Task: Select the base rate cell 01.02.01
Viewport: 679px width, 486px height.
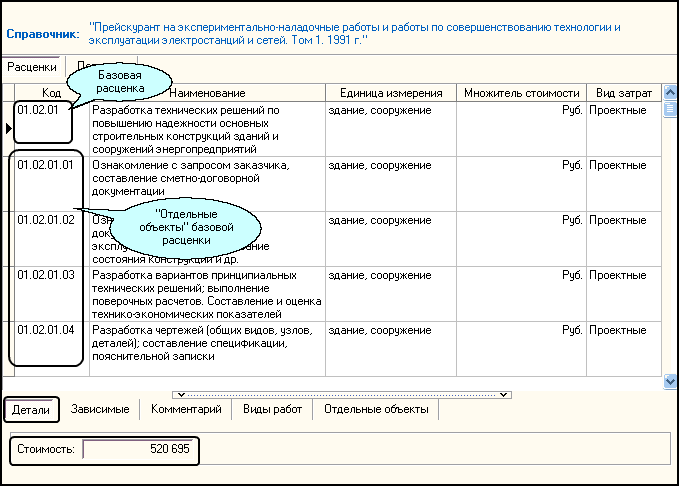Action: (x=38, y=109)
